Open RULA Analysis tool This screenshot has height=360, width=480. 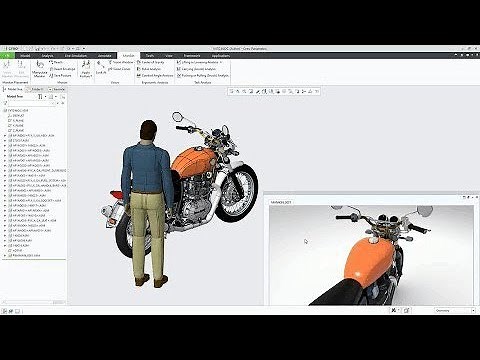pos(149,69)
